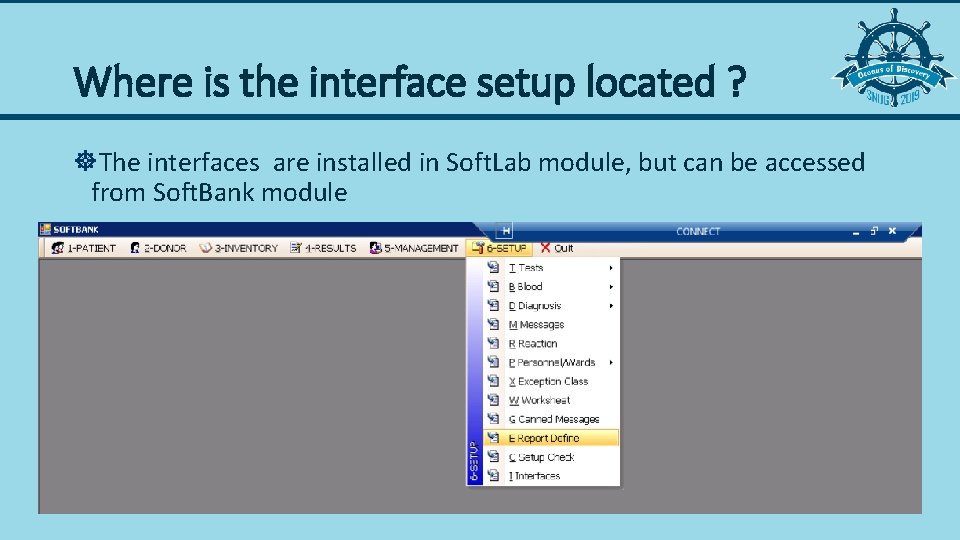Click the icon beside Blood

[x=493, y=286]
